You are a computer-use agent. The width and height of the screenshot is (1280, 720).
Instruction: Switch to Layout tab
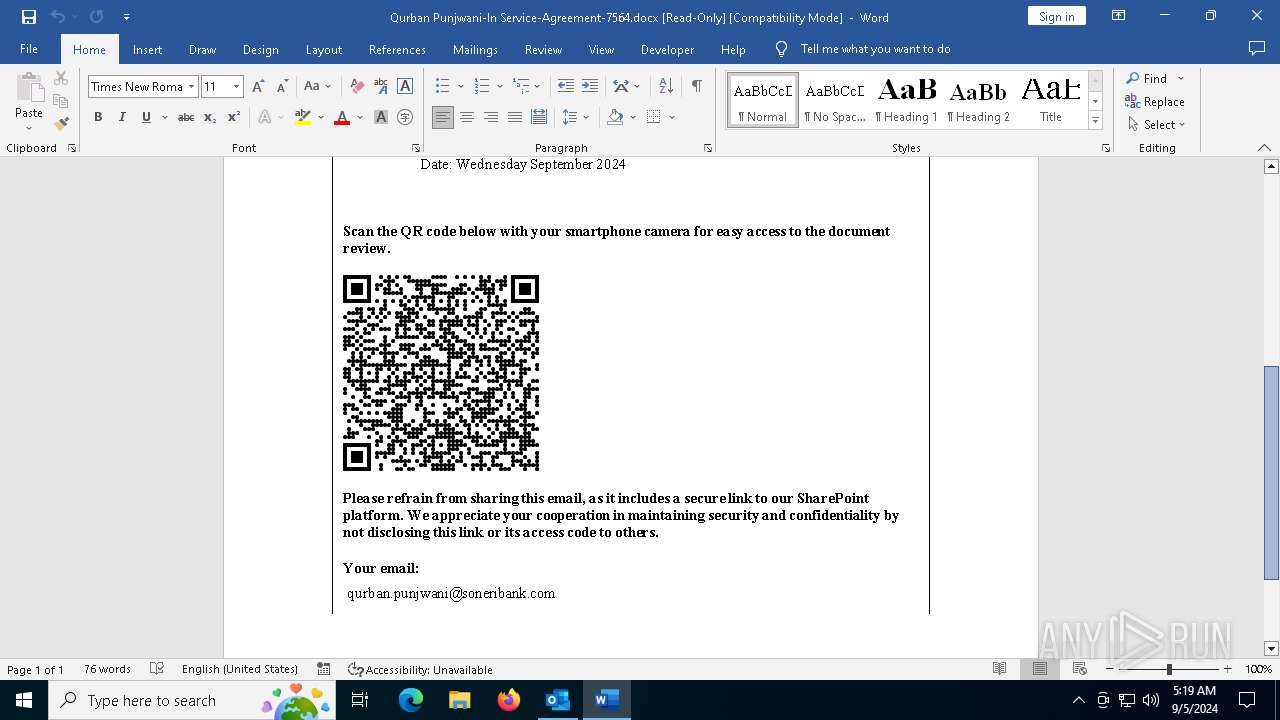pos(323,49)
